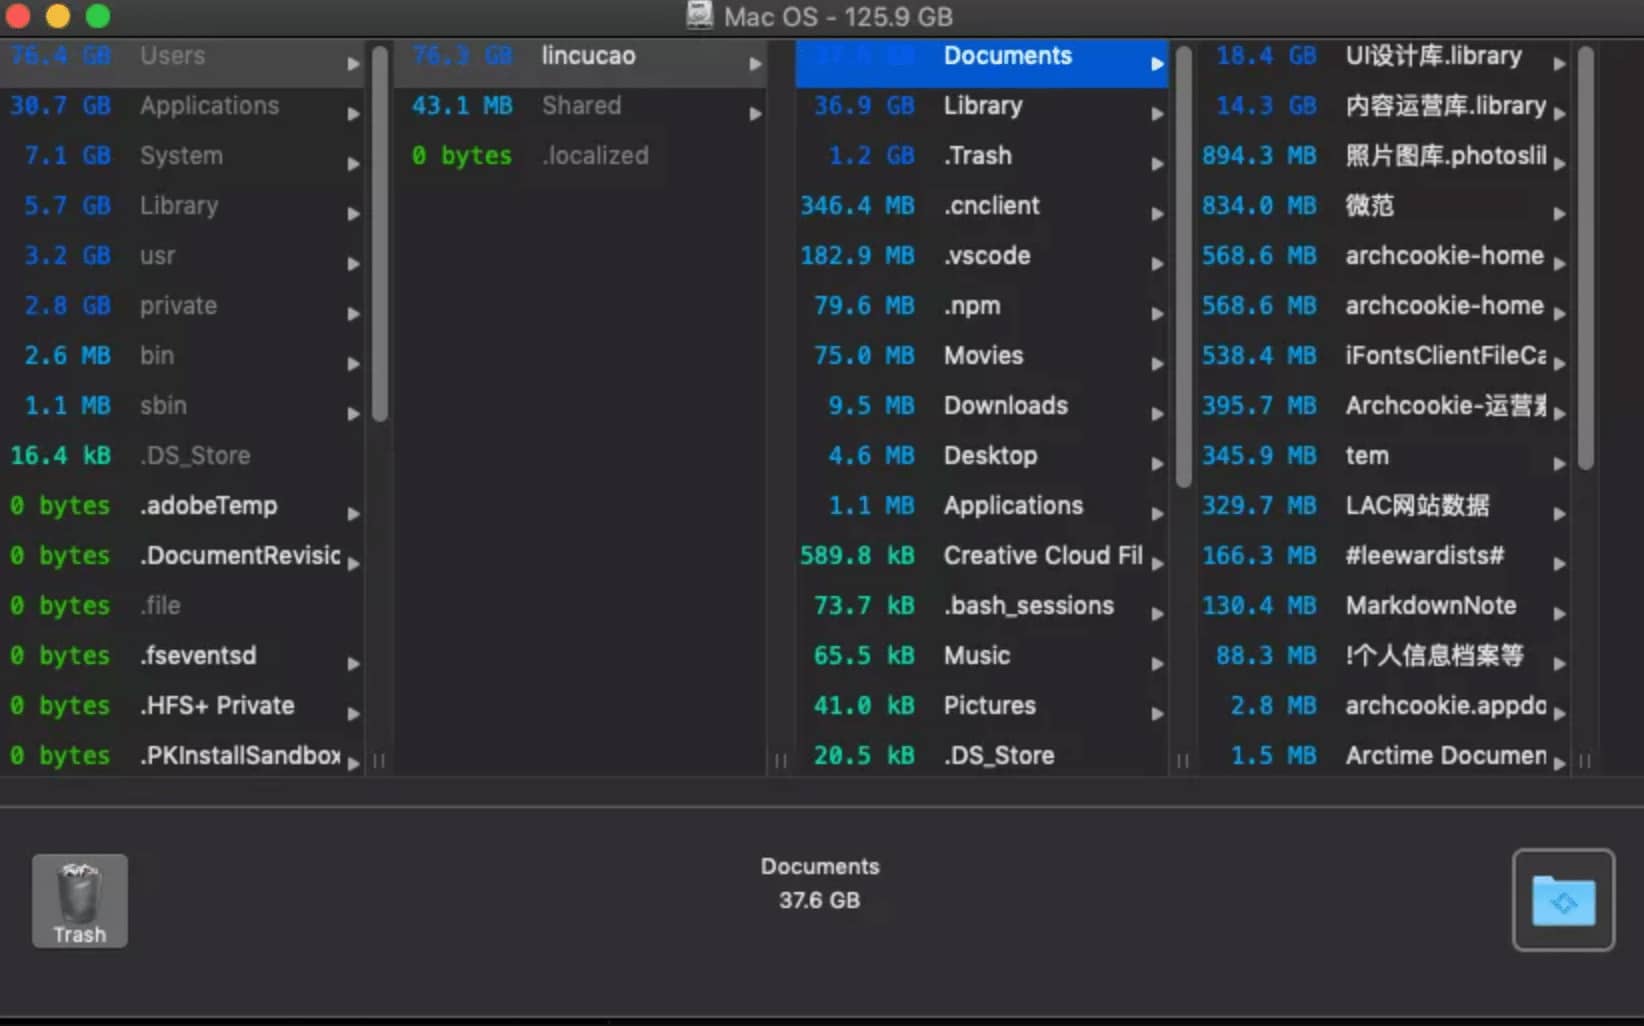Click the green zoom window button

(97, 16)
